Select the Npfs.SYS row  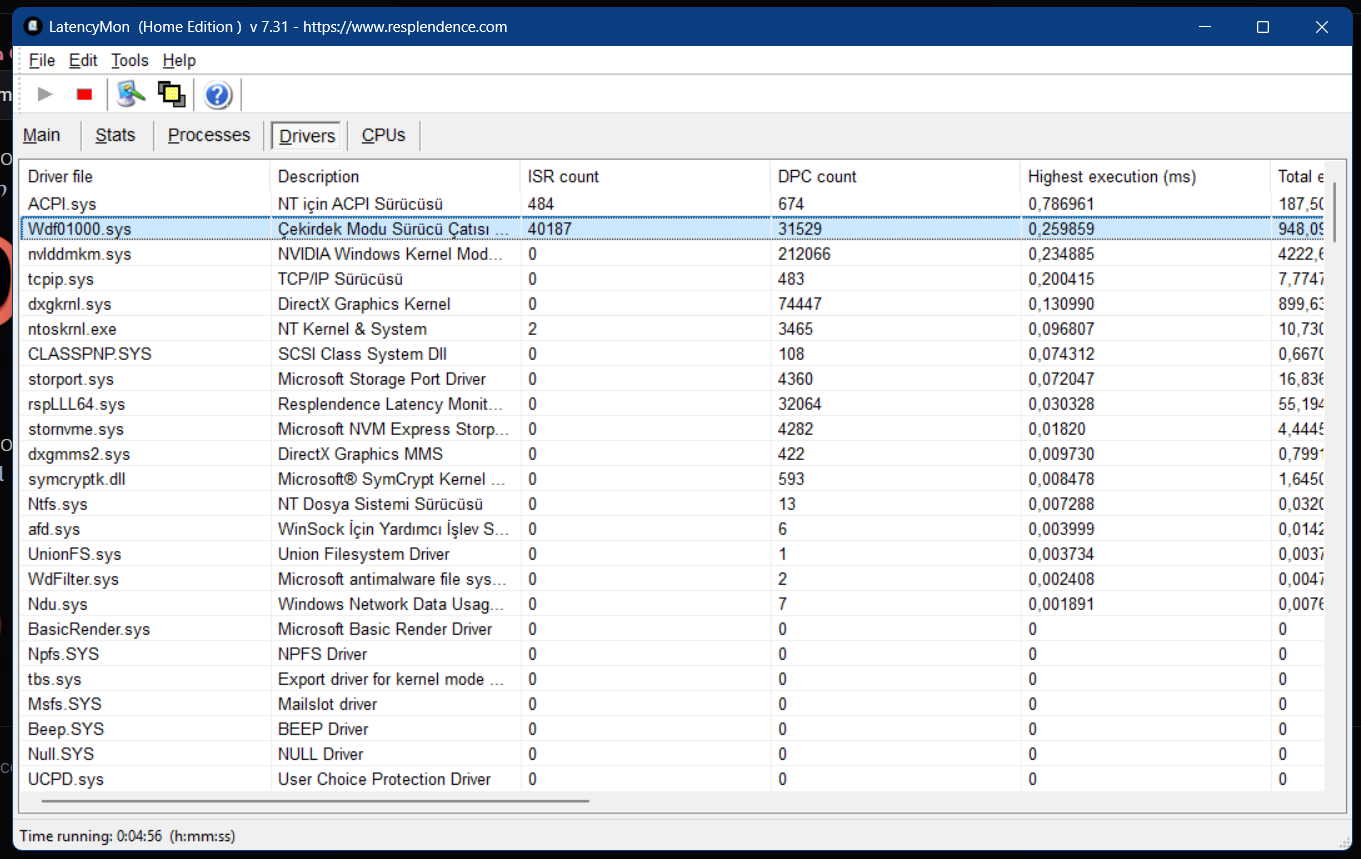pyautogui.click(x=672, y=654)
